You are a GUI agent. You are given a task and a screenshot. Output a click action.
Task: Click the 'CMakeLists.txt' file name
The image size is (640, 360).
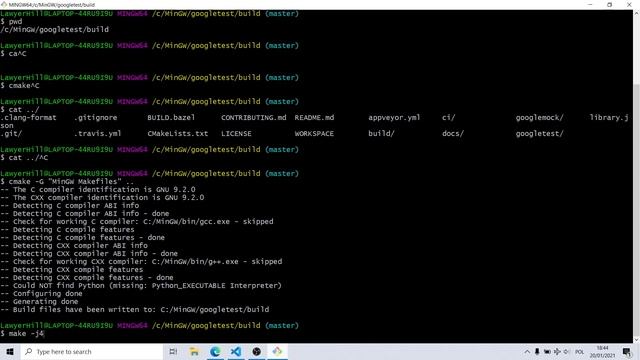178,133
